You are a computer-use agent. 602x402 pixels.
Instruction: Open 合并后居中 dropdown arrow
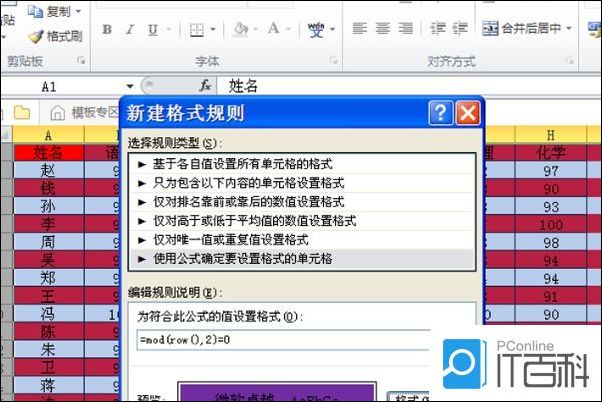(569, 28)
